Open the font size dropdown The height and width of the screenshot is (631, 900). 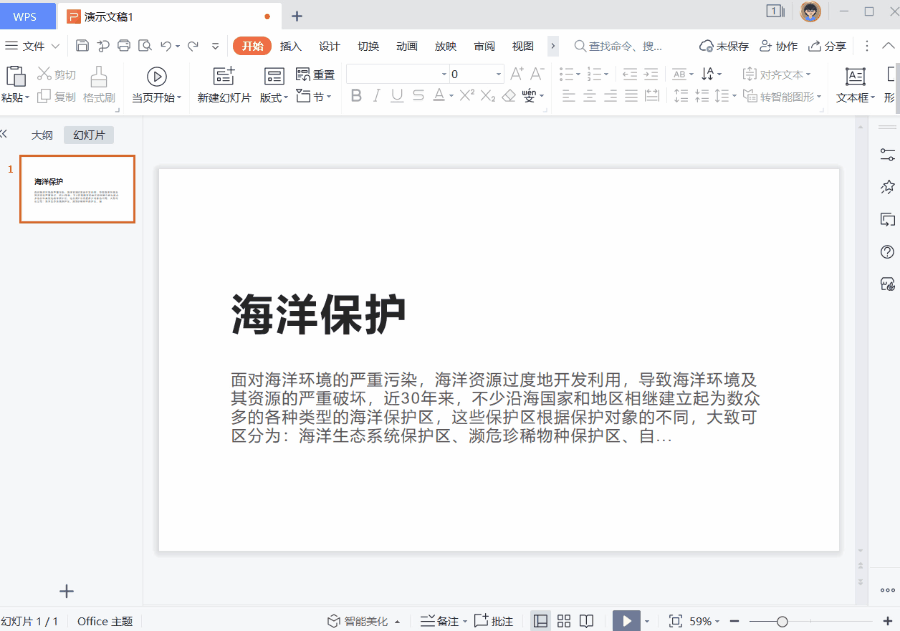(x=498, y=74)
